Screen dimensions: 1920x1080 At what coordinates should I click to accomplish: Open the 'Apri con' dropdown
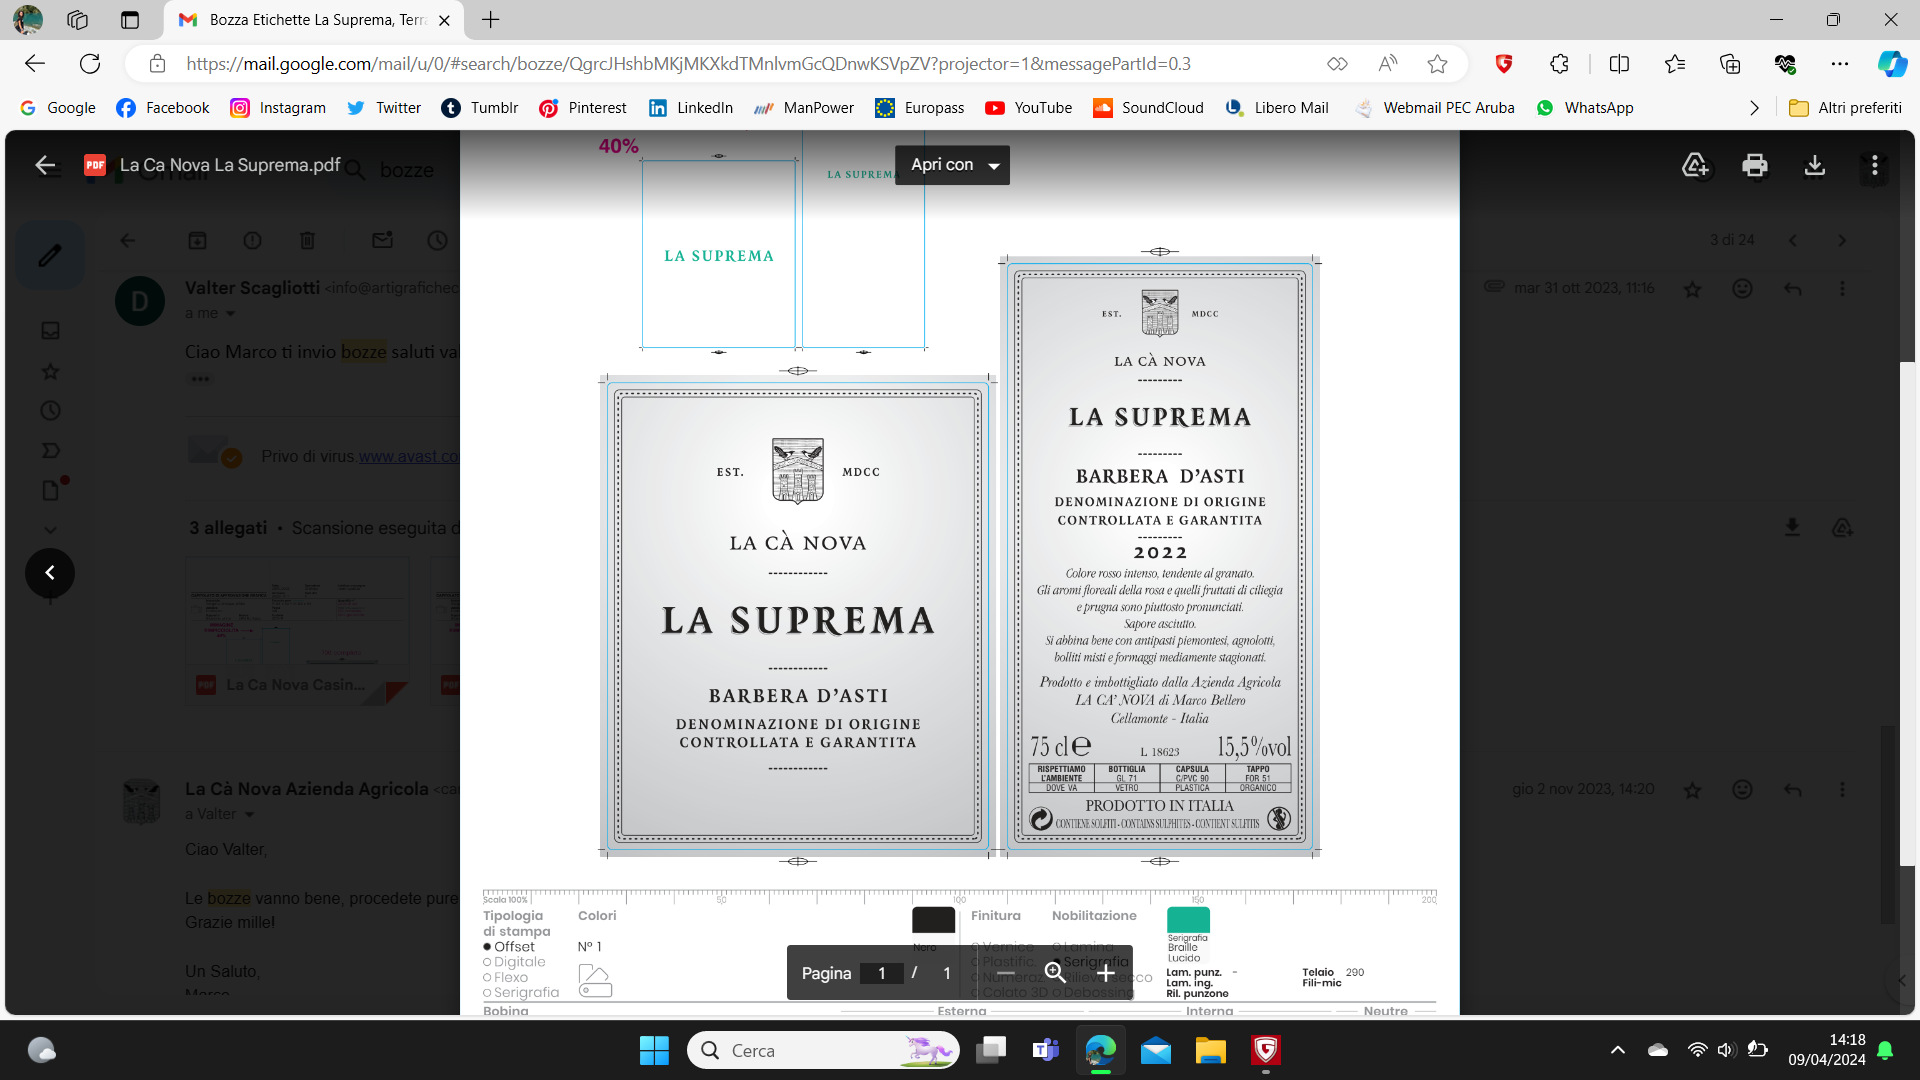pyautogui.click(x=953, y=165)
